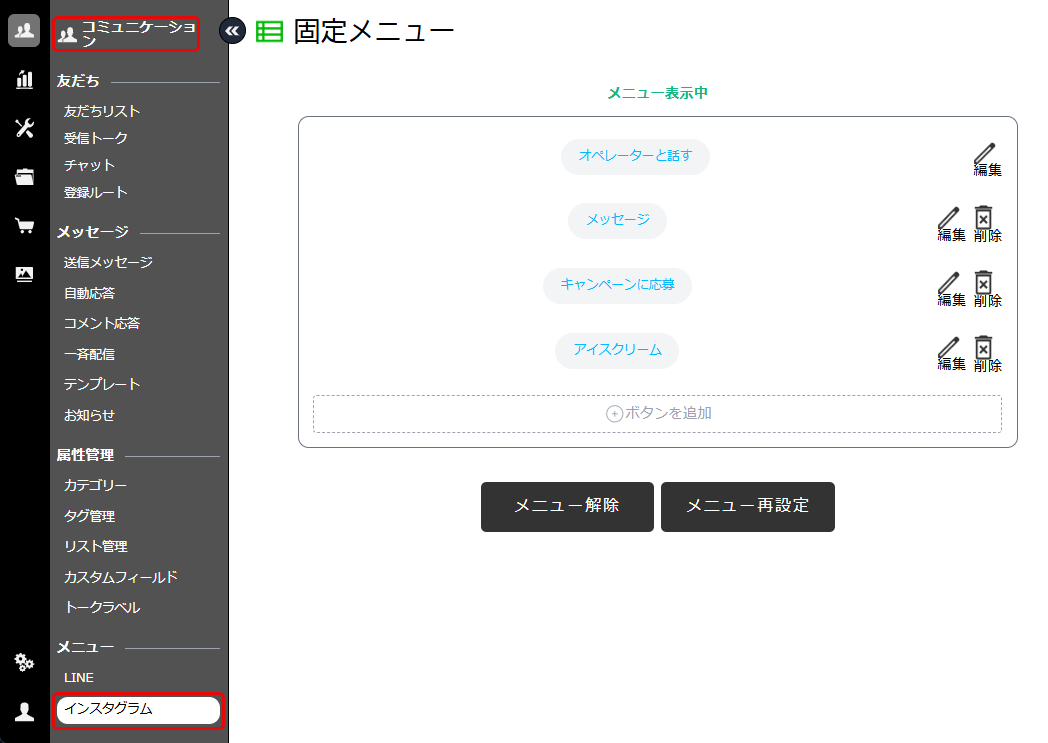Image resolution: width=1048 pixels, height=743 pixels.
Task: Go to 自動応答 in the sidebar
Action: click(89, 293)
